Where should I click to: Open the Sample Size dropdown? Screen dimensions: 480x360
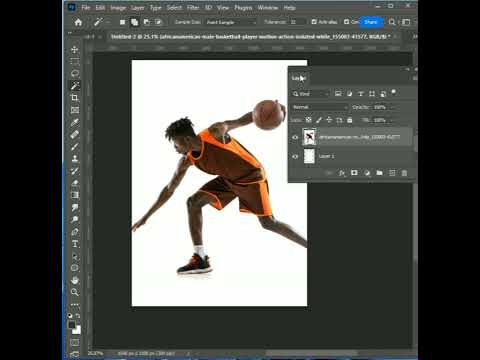[x=231, y=22]
